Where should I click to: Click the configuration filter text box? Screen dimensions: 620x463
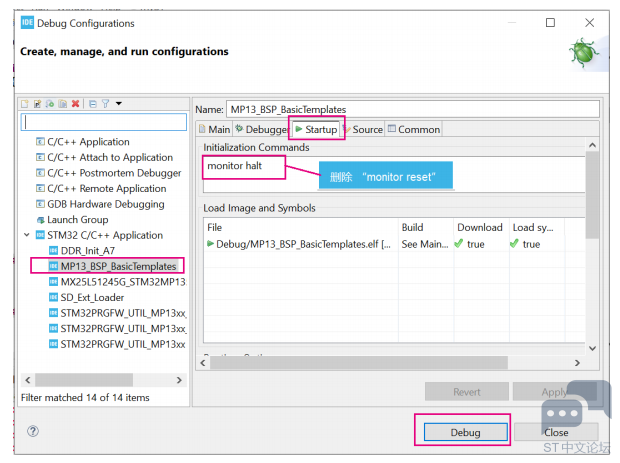click(x=104, y=122)
